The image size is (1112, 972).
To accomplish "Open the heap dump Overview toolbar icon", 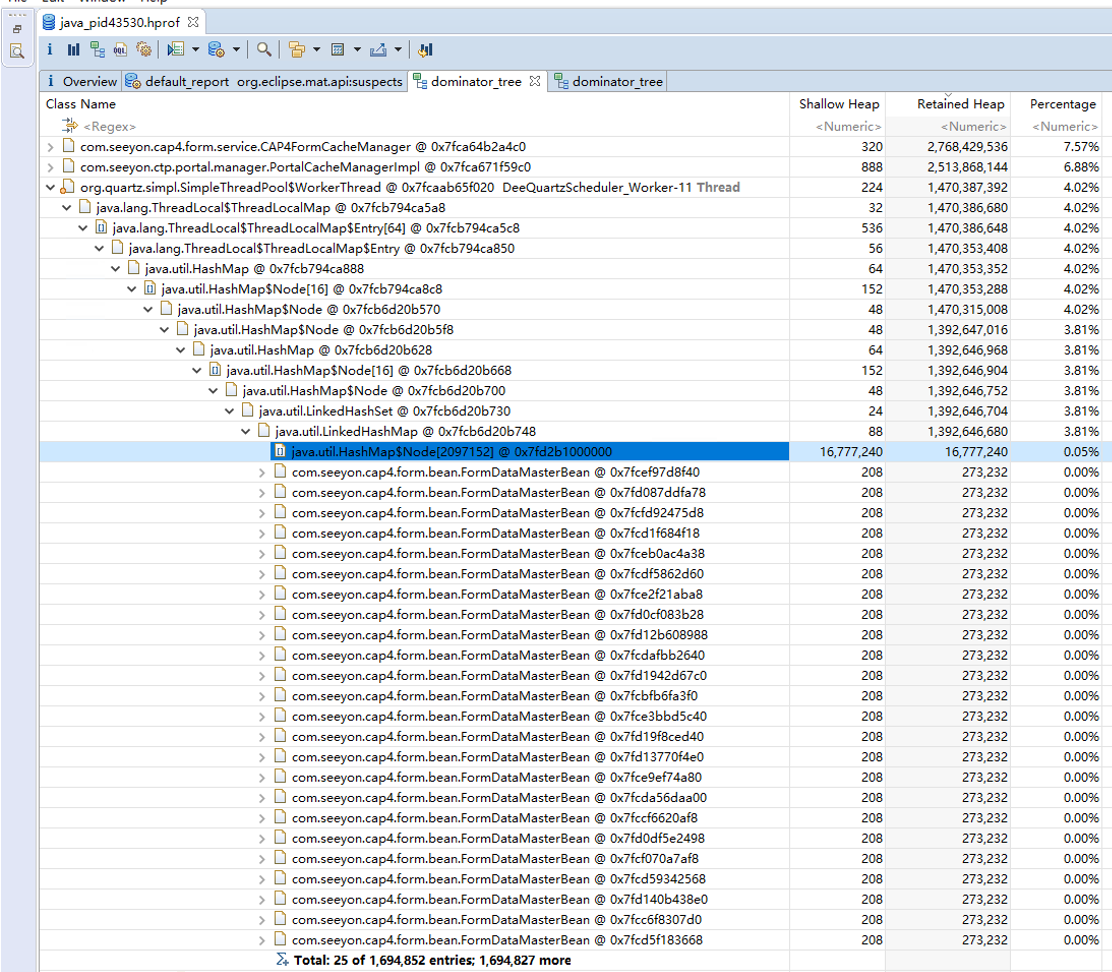I will click(x=50, y=49).
